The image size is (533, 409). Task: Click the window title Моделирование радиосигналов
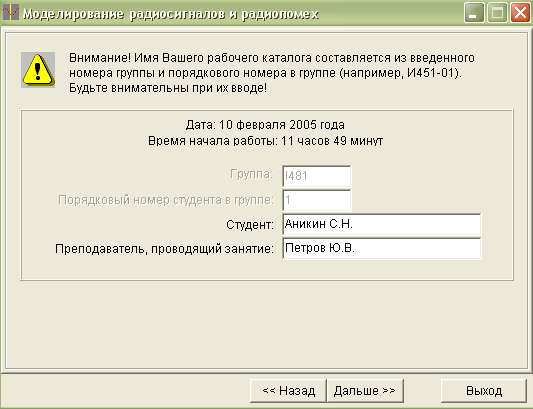pyautogui.click(x=171, y=14)
